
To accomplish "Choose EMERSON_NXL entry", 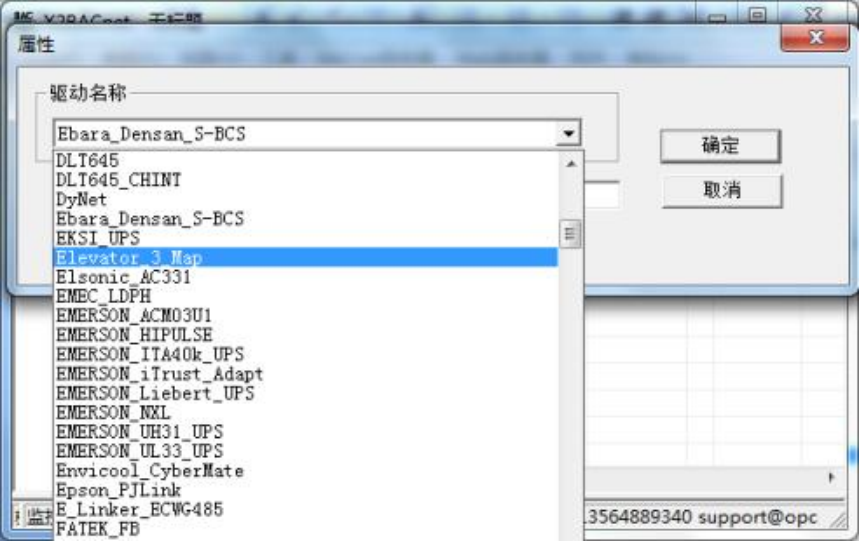I will 306,412.
